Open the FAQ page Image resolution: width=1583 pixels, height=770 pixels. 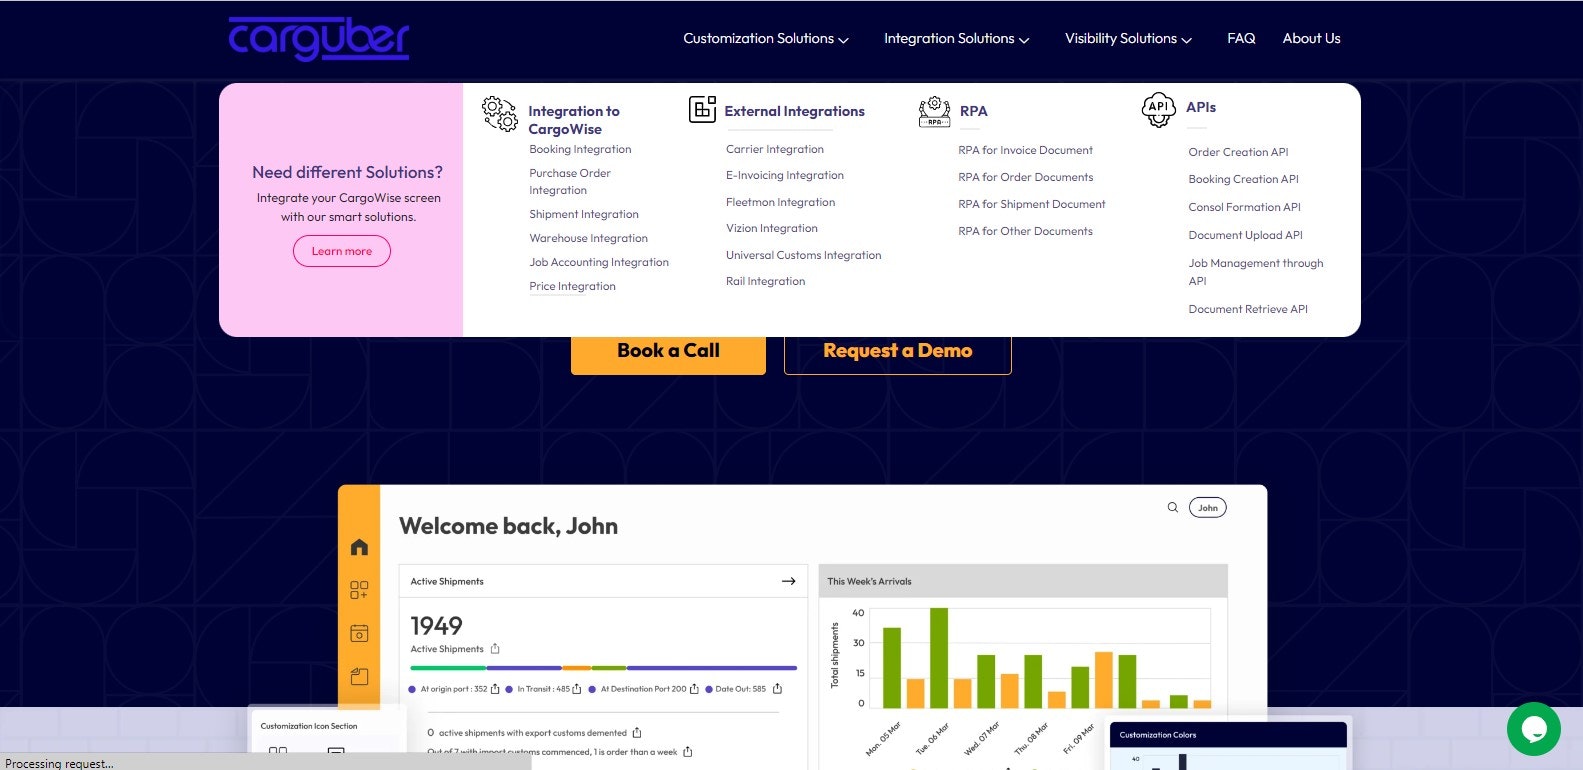coord(1241,38)
